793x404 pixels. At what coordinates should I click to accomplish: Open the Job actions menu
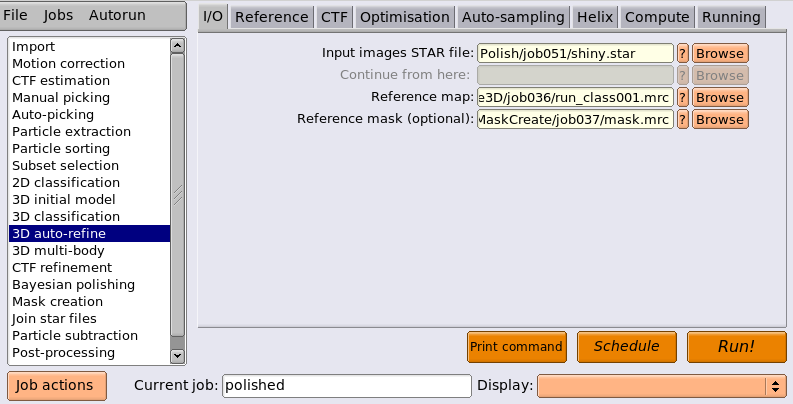pyautogui.click(x=57, y=386)
